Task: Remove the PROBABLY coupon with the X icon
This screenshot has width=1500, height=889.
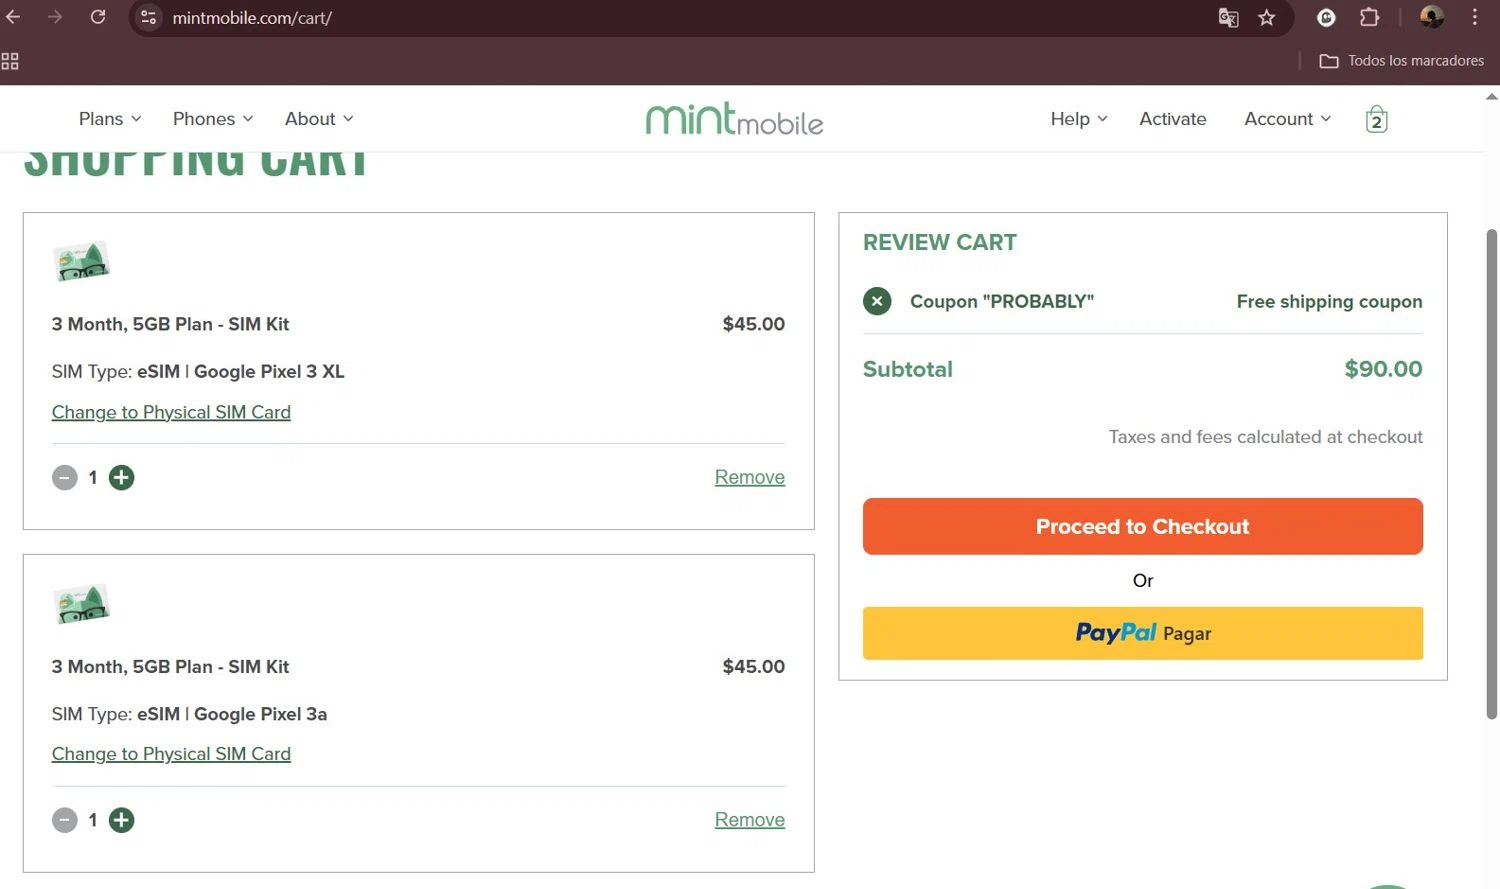Action: (x=877, y=301)
